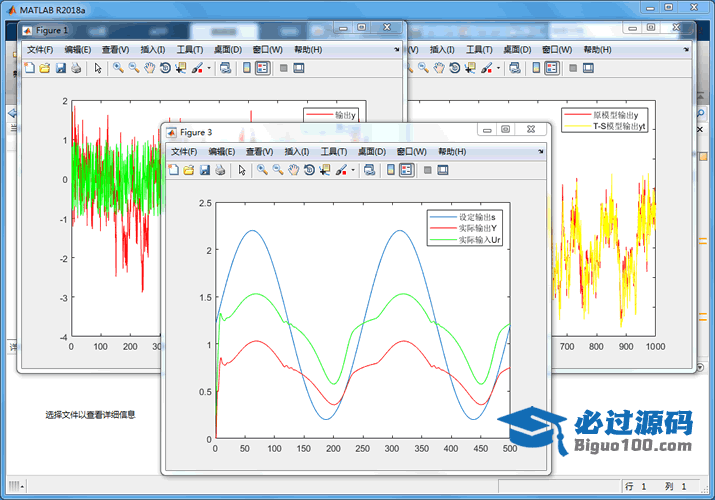Click New Figure icon in Figure 3 toolbar

[x=174, y=170]
